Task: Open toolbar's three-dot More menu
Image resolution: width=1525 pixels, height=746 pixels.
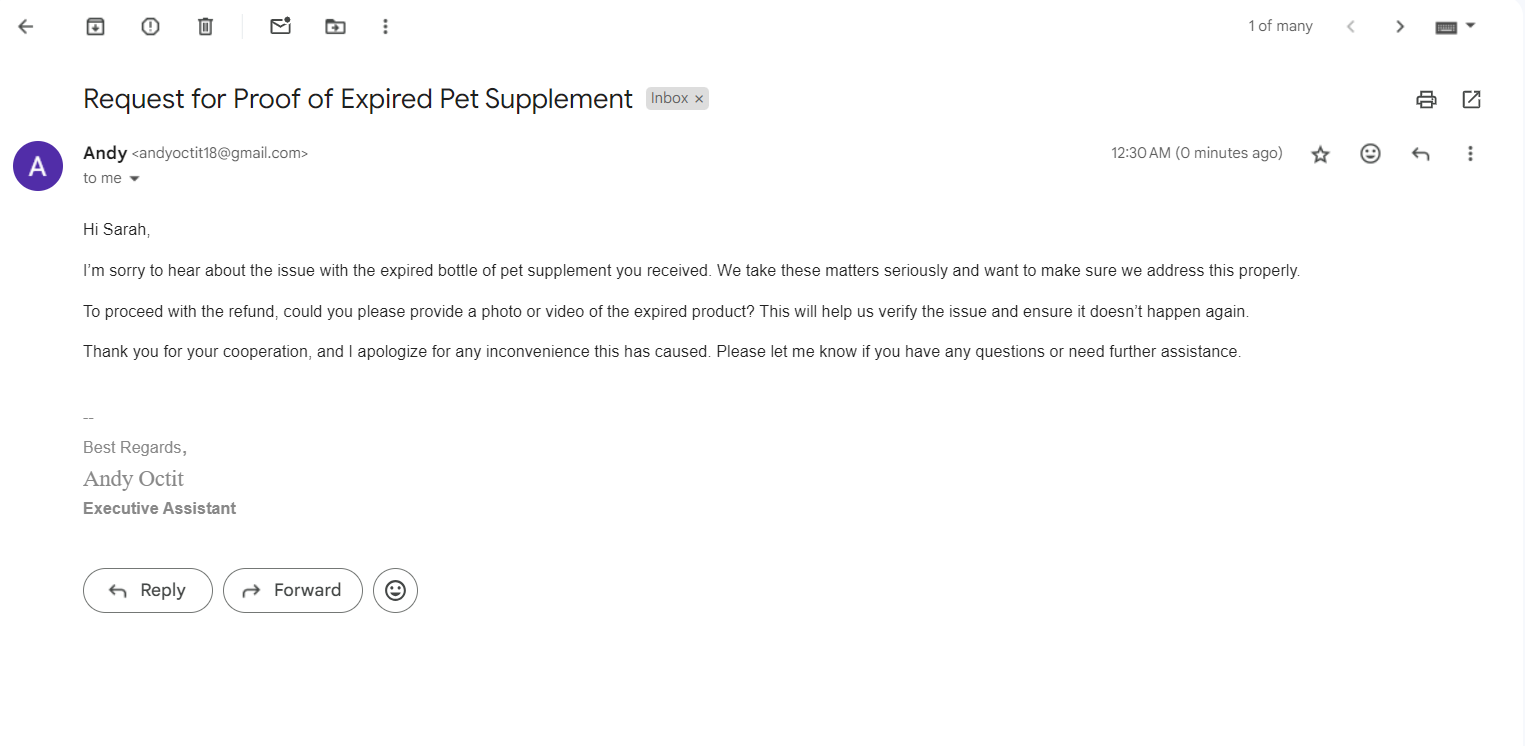Action: [x=385, y=27]
